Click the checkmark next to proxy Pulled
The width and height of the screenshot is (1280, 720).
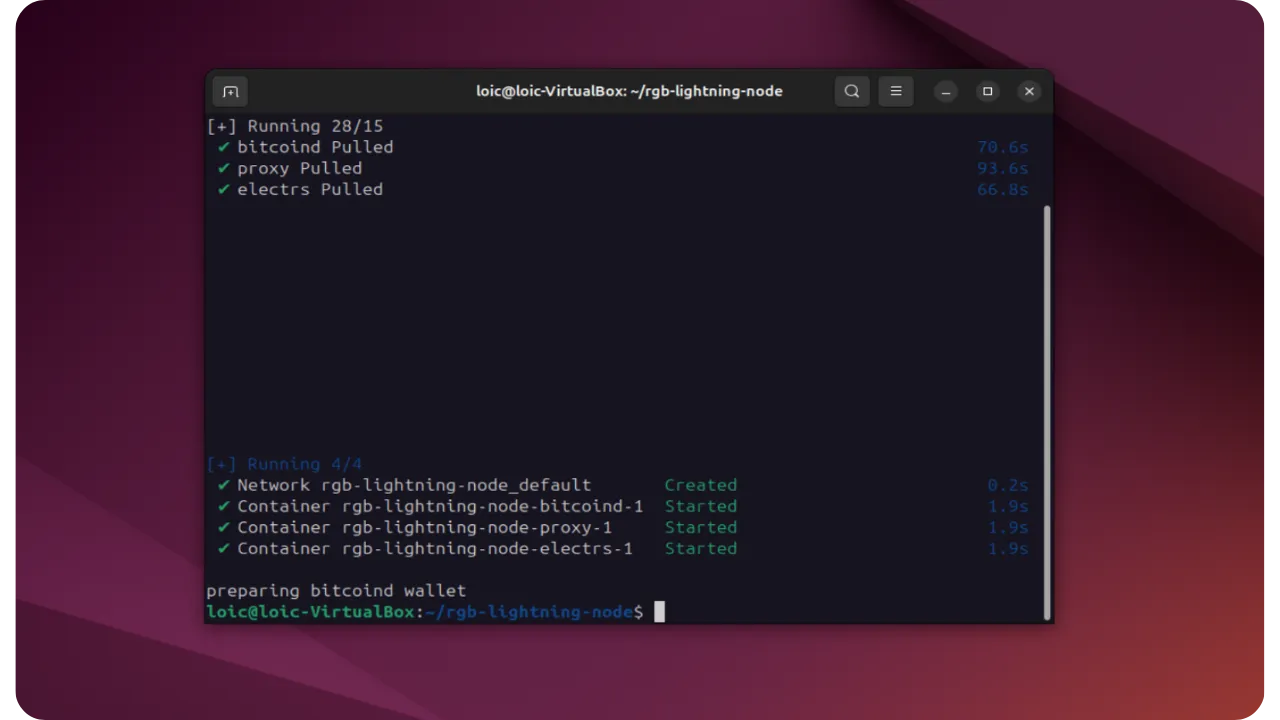(x=223, y=168)
